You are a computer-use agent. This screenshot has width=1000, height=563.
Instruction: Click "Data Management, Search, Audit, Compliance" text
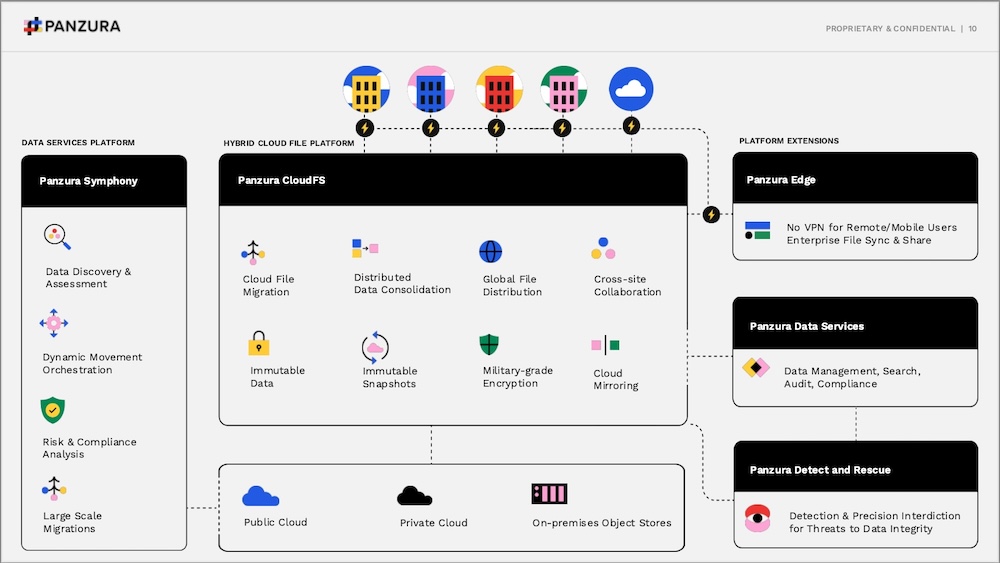(x=852, y=377)
